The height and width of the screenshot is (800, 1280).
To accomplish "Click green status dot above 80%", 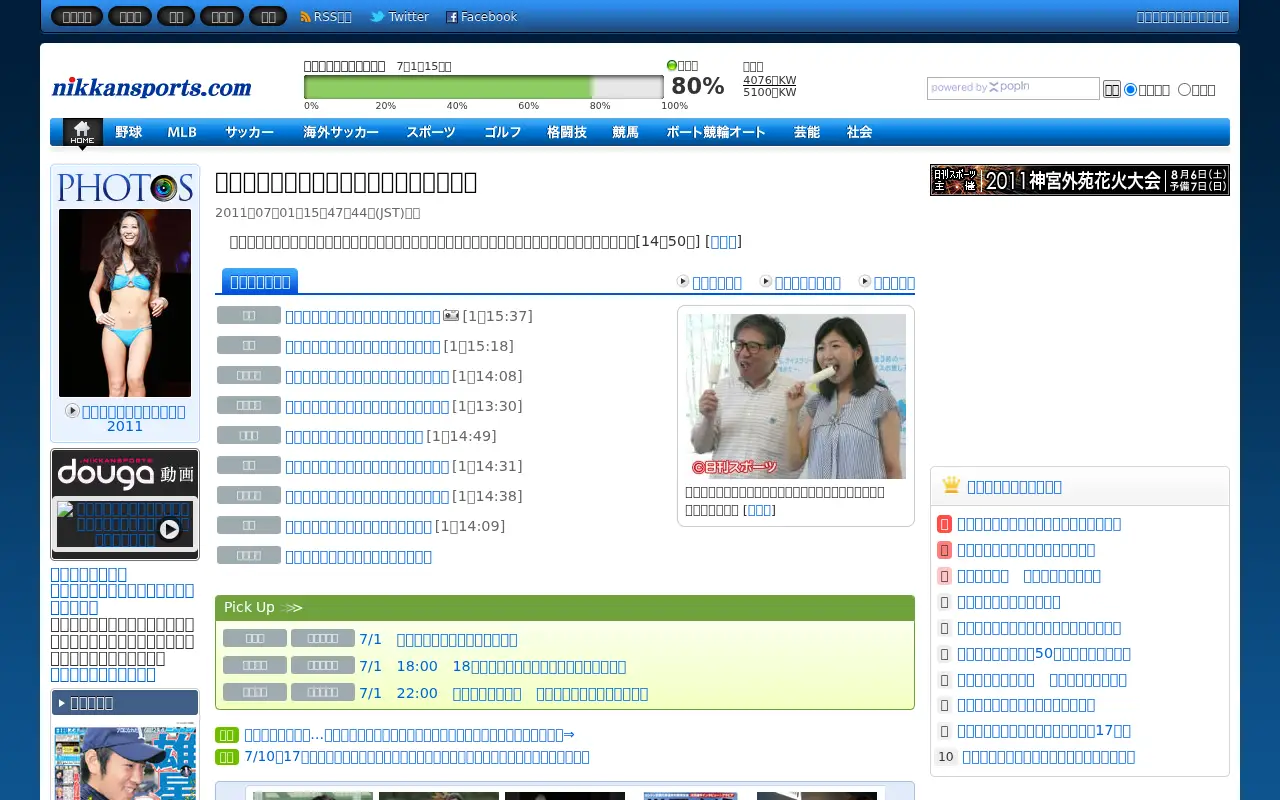I will [x=672, y=65].
